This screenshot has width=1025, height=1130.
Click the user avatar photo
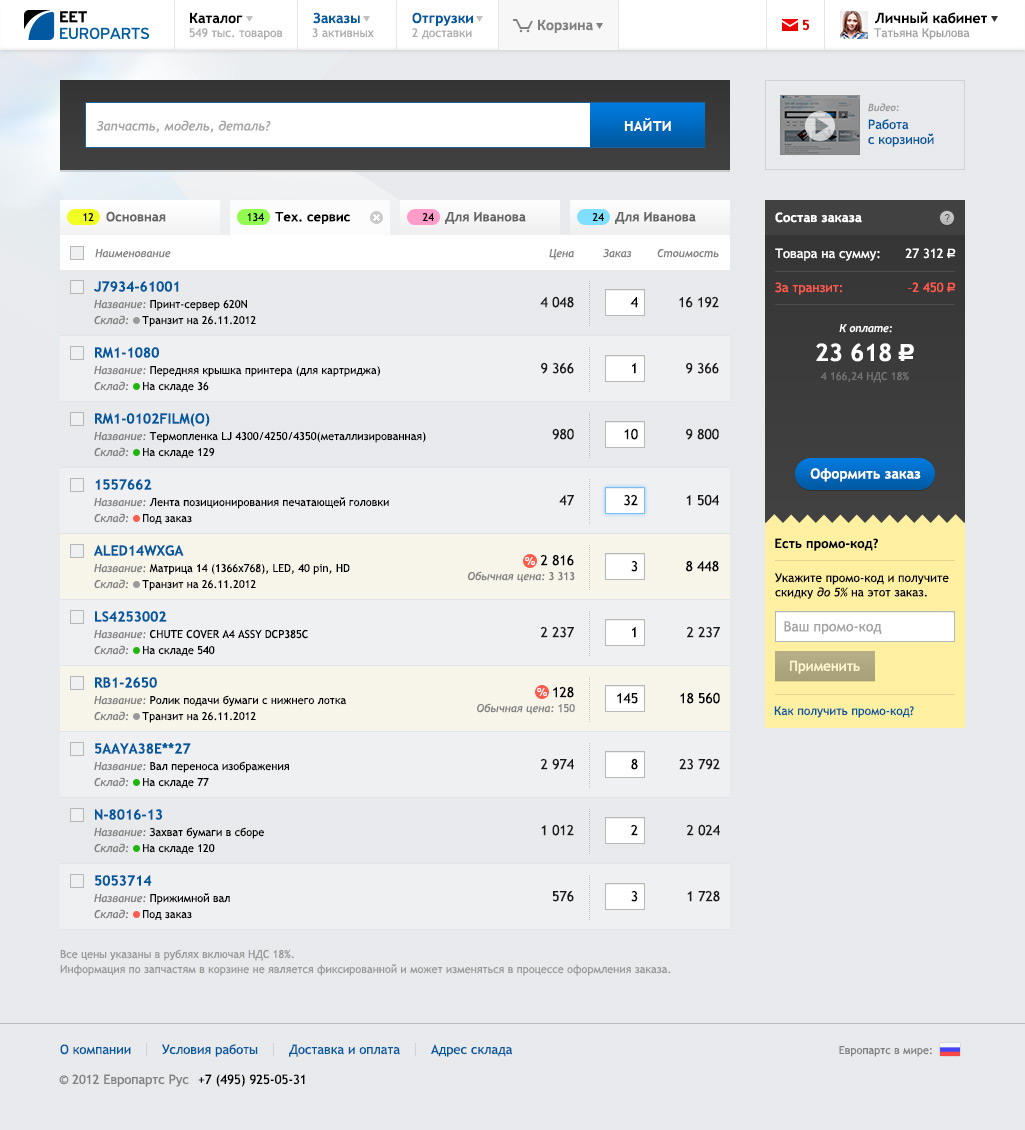853,25
